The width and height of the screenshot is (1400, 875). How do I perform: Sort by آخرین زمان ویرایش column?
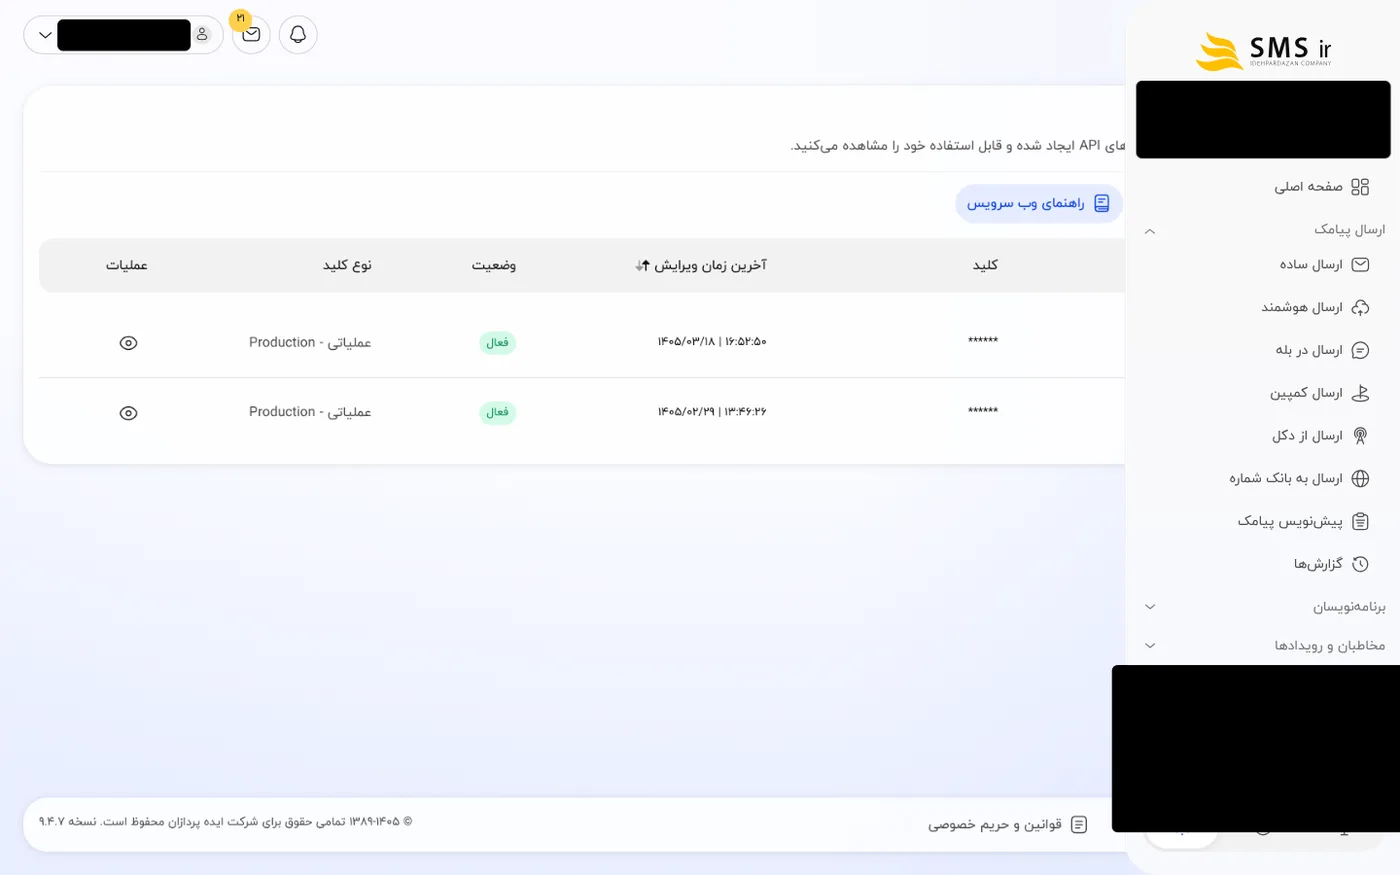[701, 266]
